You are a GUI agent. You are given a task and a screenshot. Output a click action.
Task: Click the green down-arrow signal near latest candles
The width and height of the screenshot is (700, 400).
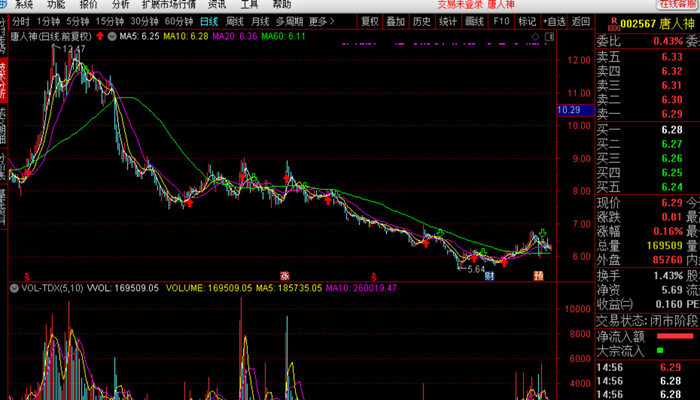[542, 233]
